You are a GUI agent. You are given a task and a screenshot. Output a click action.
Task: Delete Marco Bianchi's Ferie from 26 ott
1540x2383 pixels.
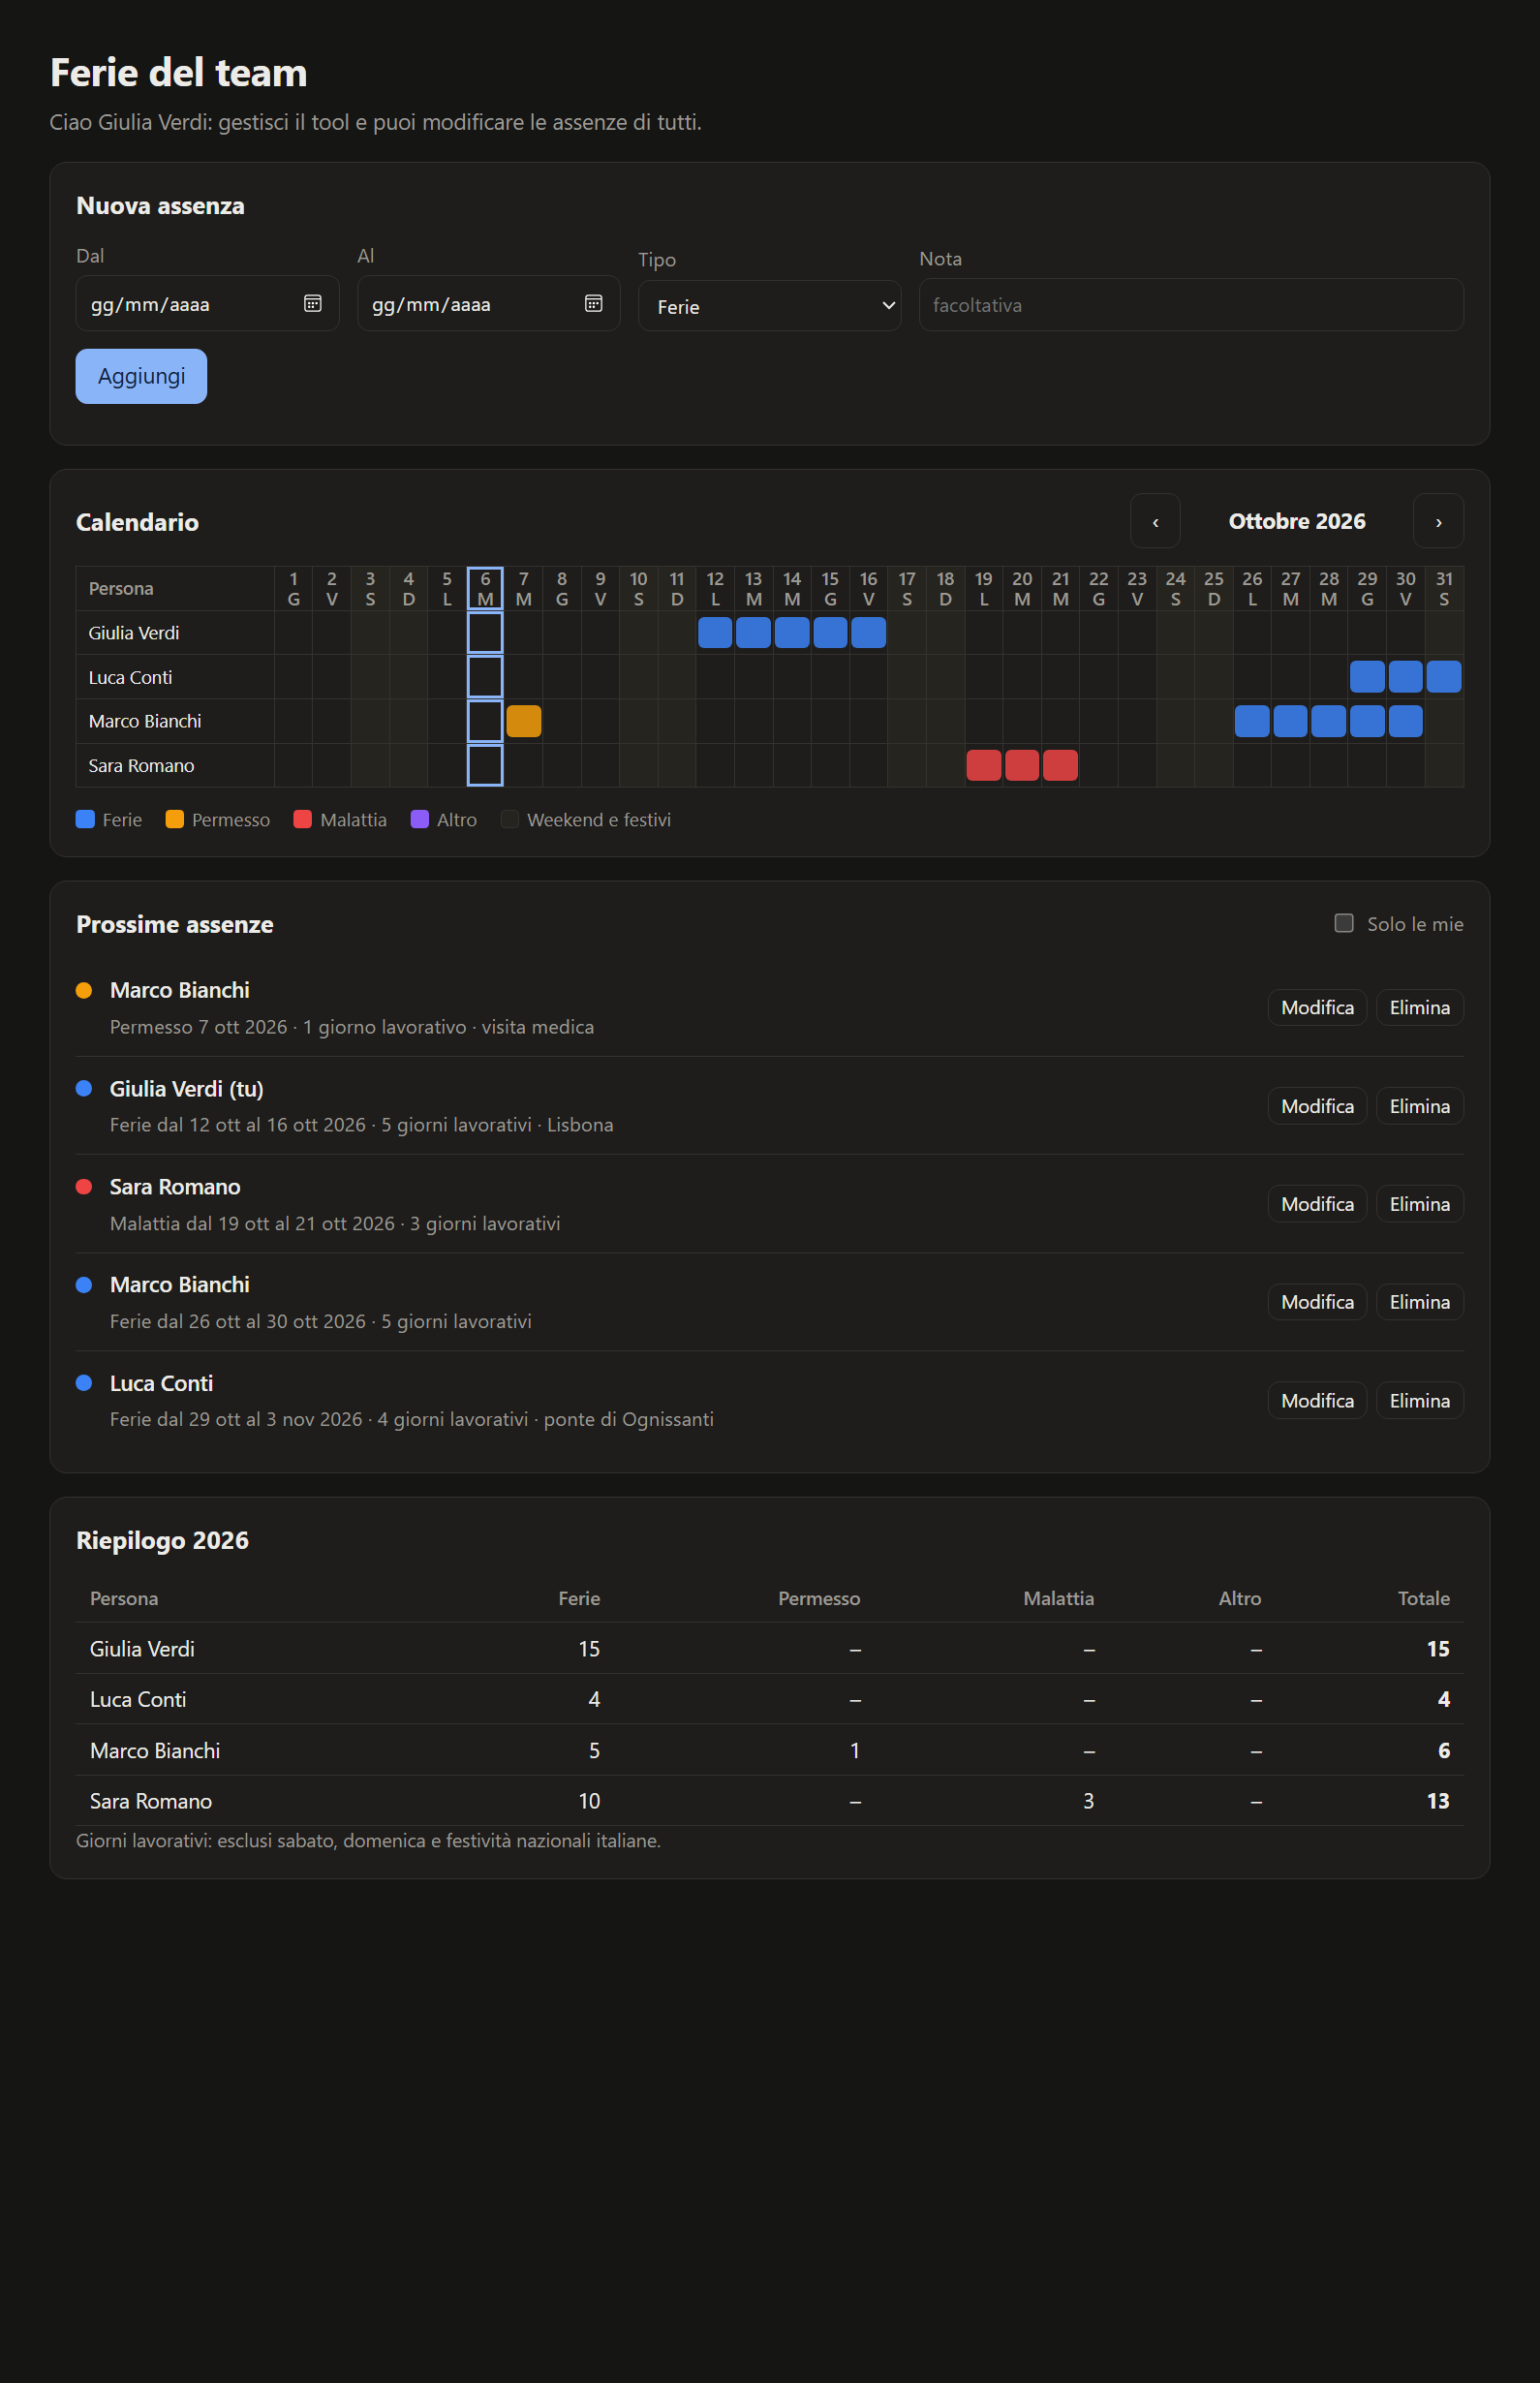pyautogui.click(x=1419, y=1302)
